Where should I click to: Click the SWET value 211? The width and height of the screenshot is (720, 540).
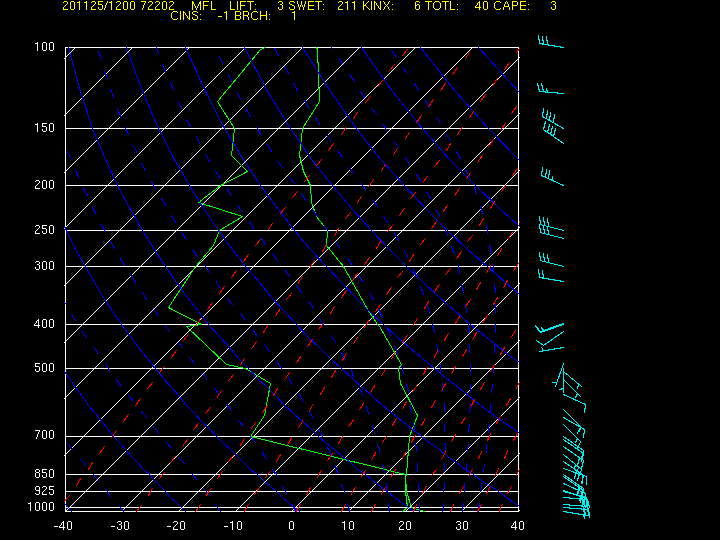346,6
